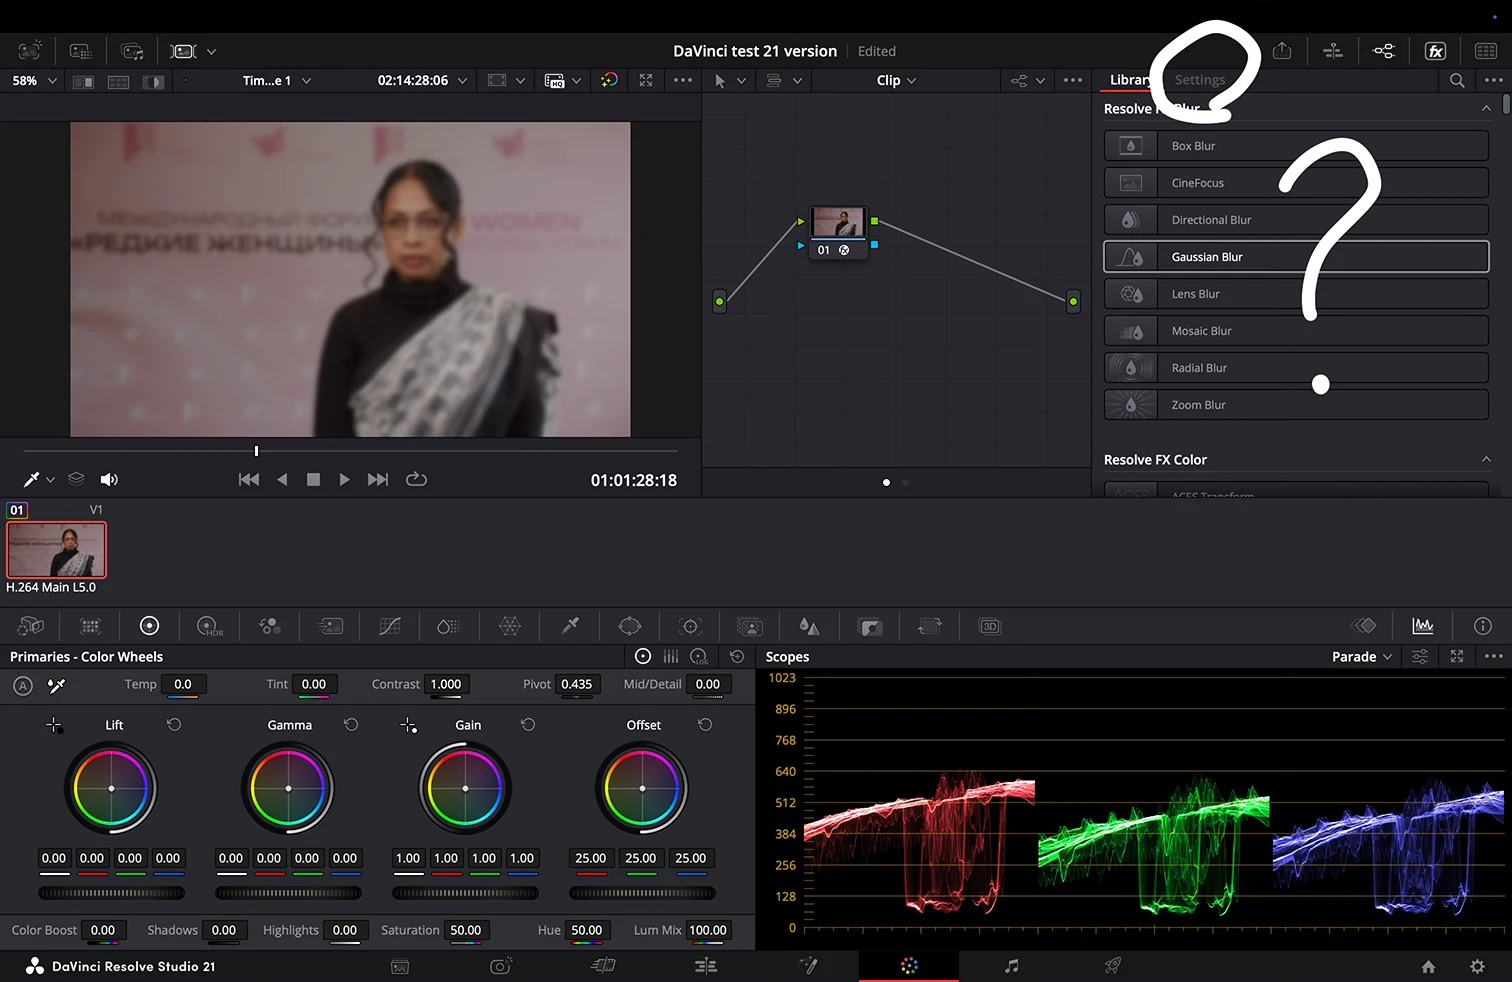Open the timeline name dropdown

tap(277, 81)
